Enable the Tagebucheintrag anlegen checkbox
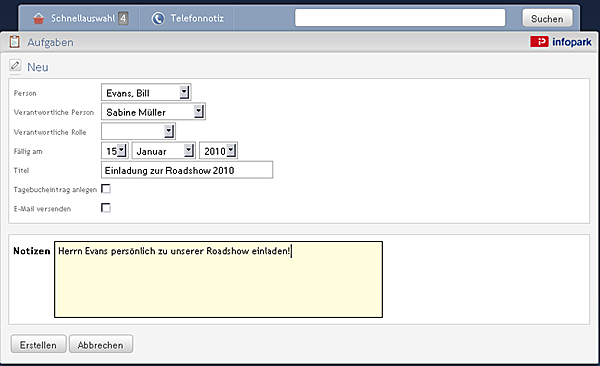This screenshot has height=366, width=600. [x=106, y=189]
